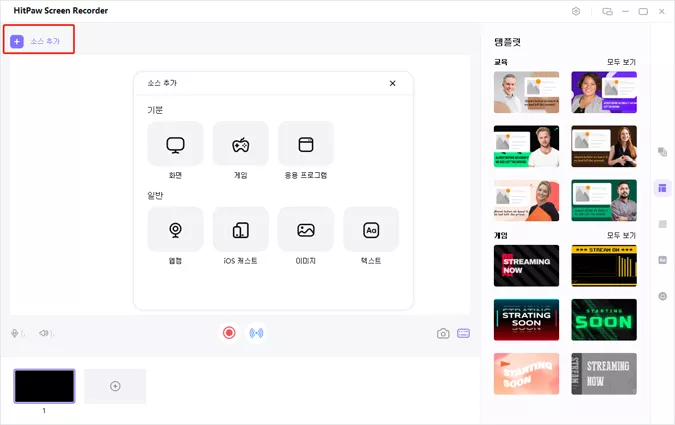Click the 소스 추가 (Add Source) button
The width and height of the screenshot is (675, 425).
tap(36, 41)
